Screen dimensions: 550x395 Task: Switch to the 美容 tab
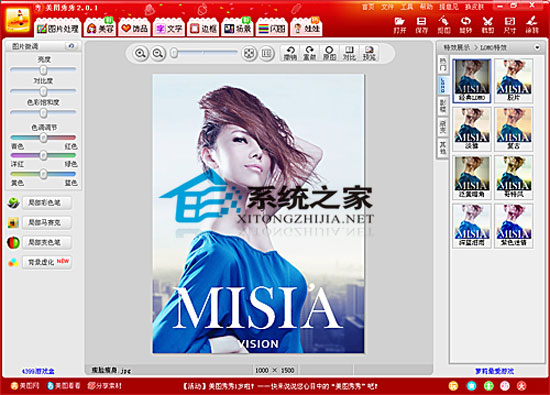click(100, 28)
